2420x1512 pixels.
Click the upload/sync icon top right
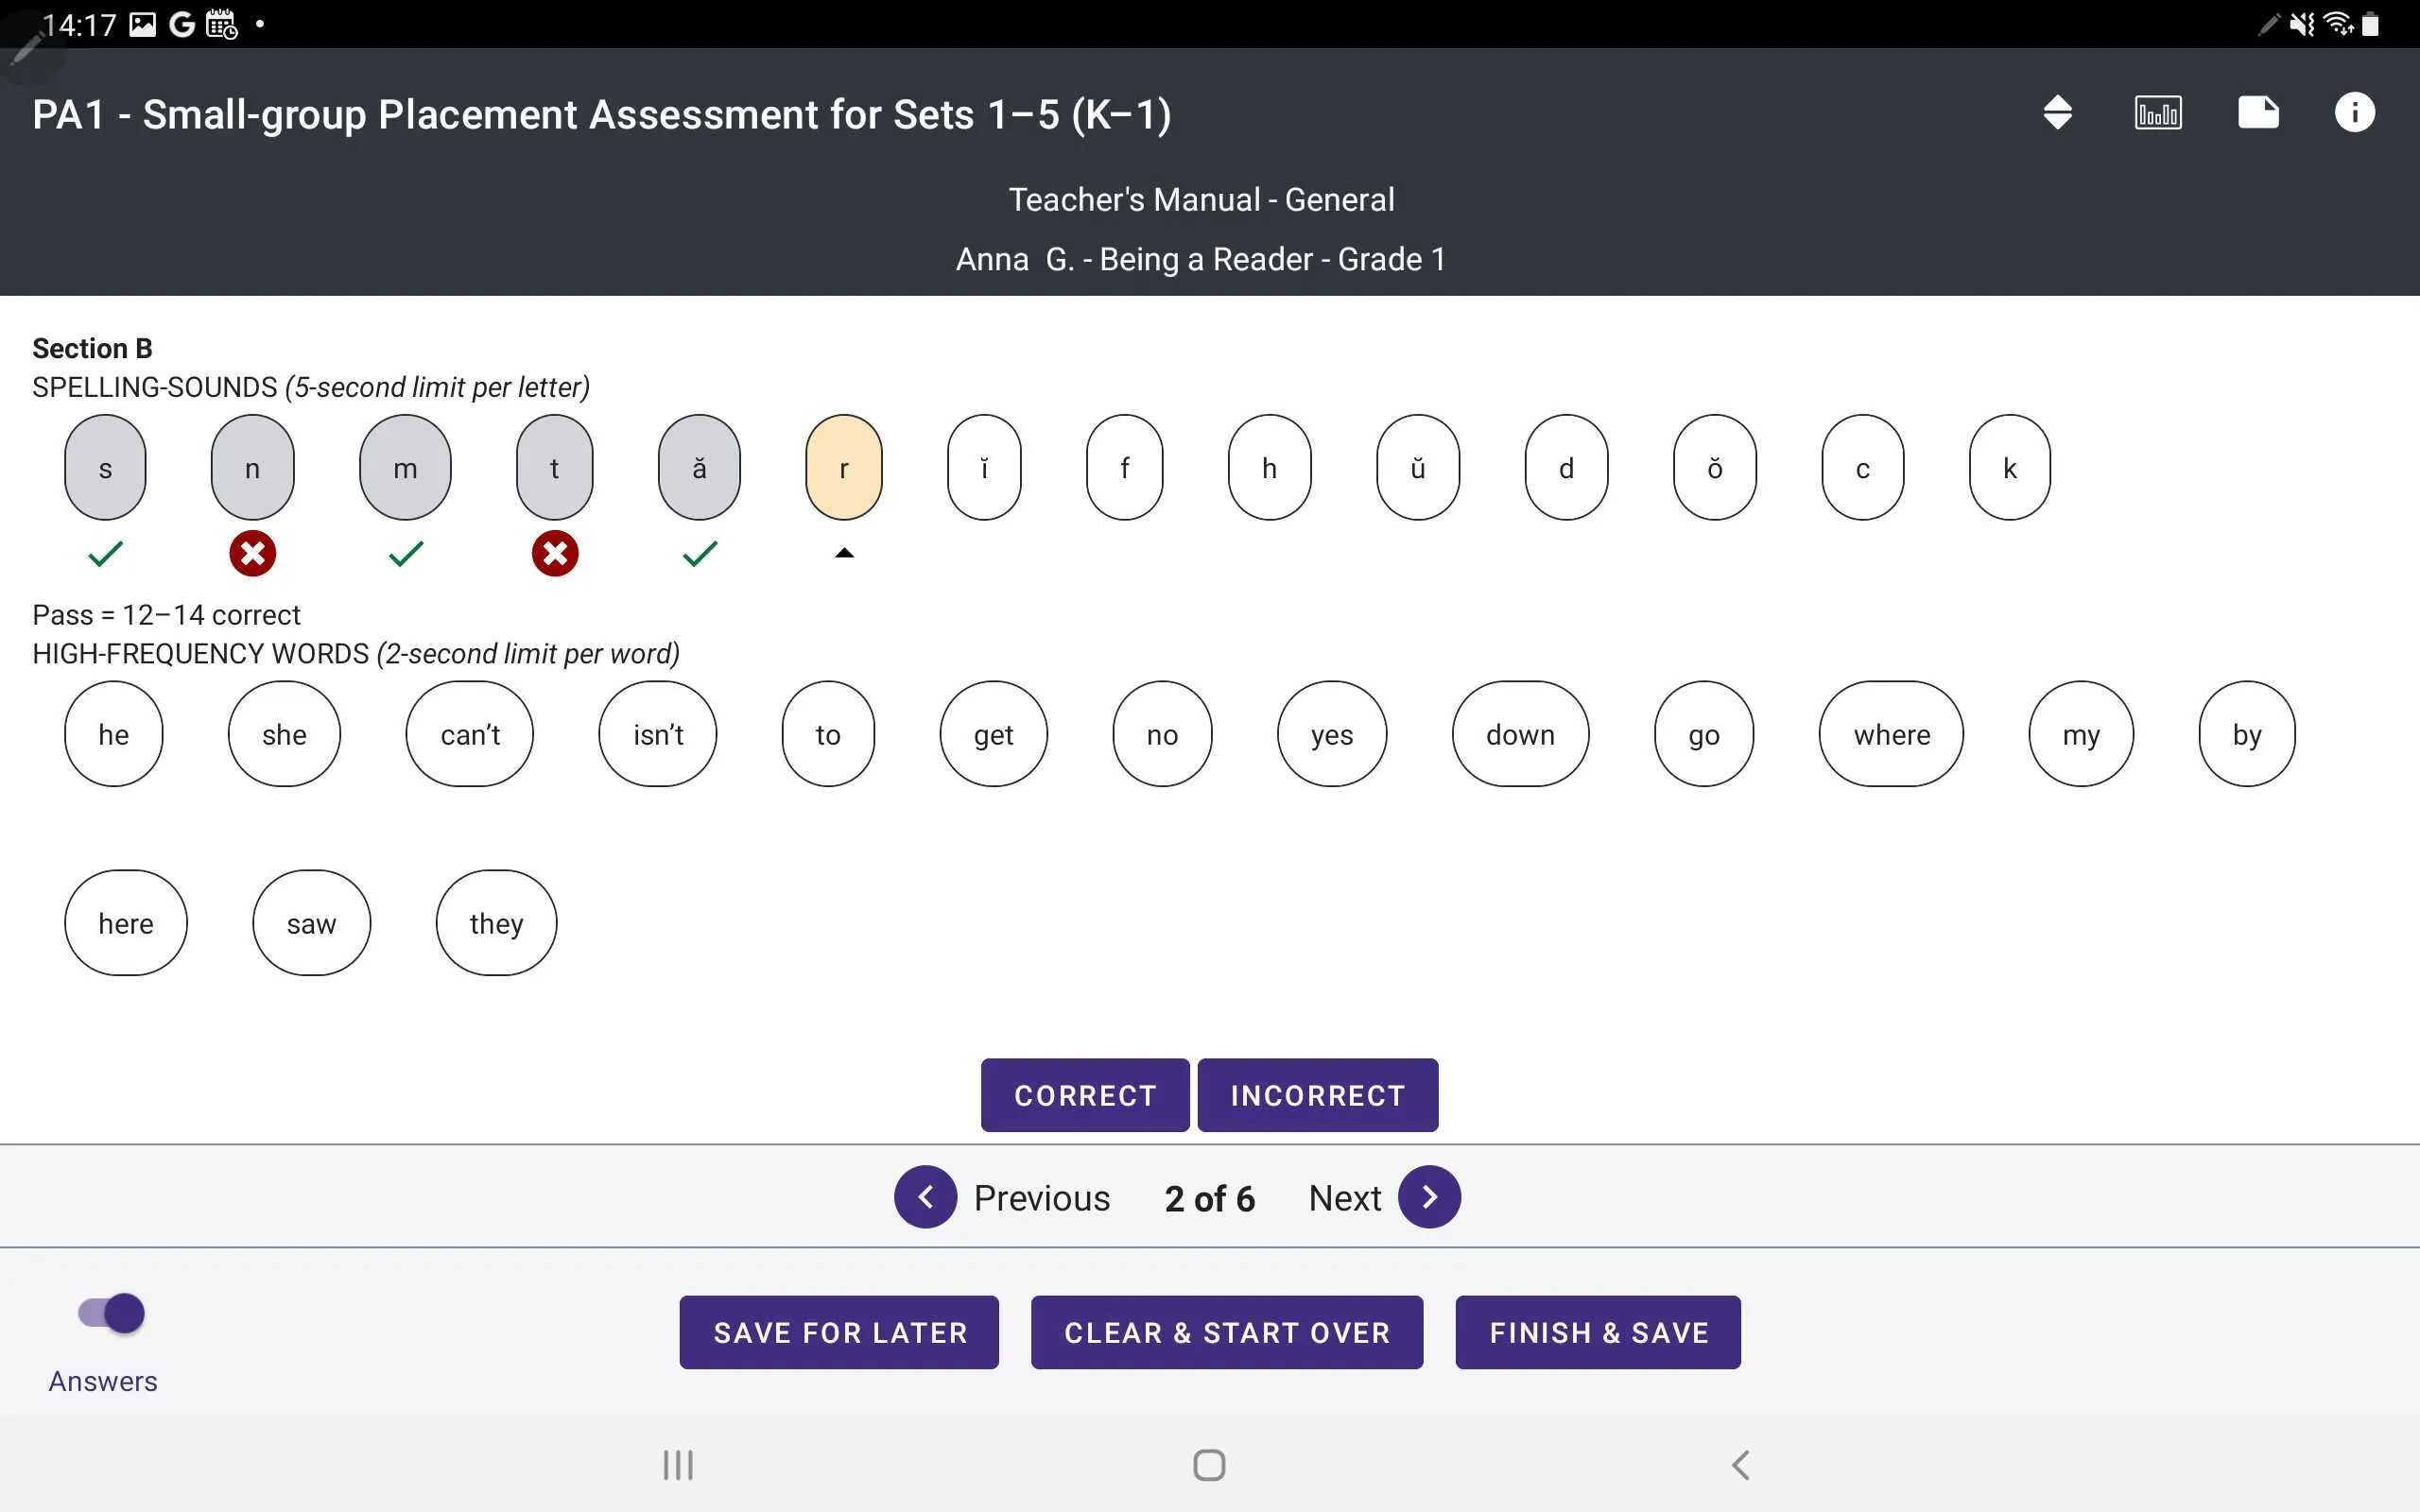[2058, 113]
